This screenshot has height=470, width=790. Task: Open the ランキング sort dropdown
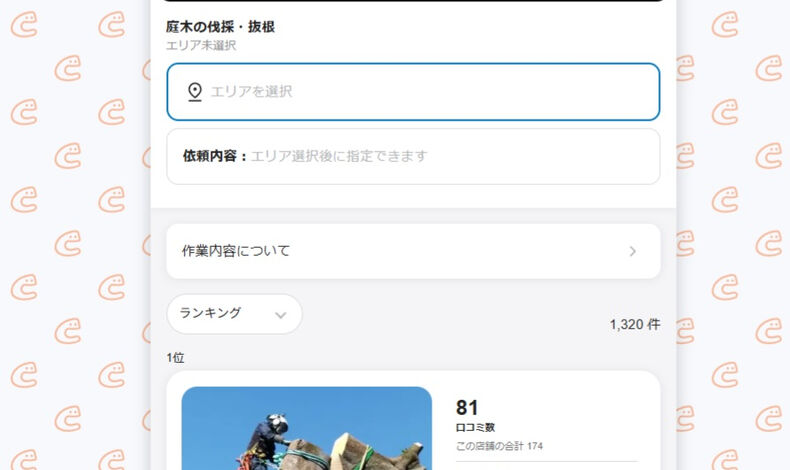point(234,314)
